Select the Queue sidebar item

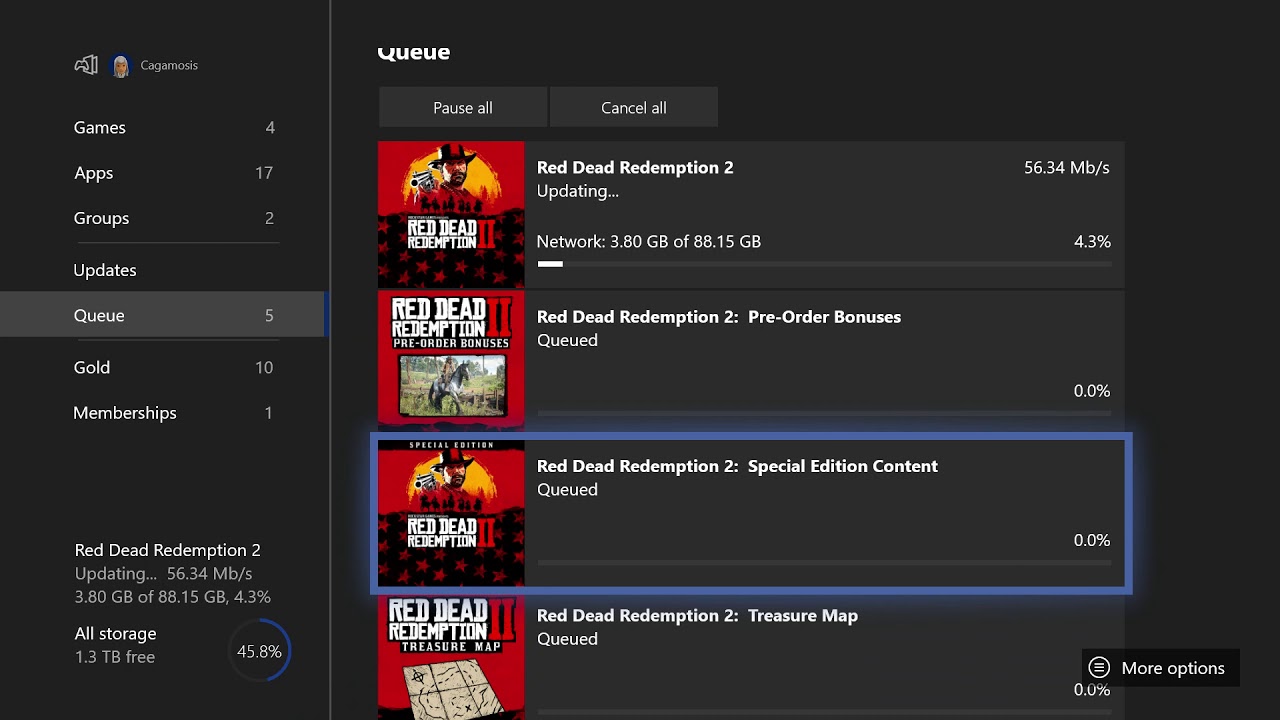pyautogui.click(x=162, y=315)
